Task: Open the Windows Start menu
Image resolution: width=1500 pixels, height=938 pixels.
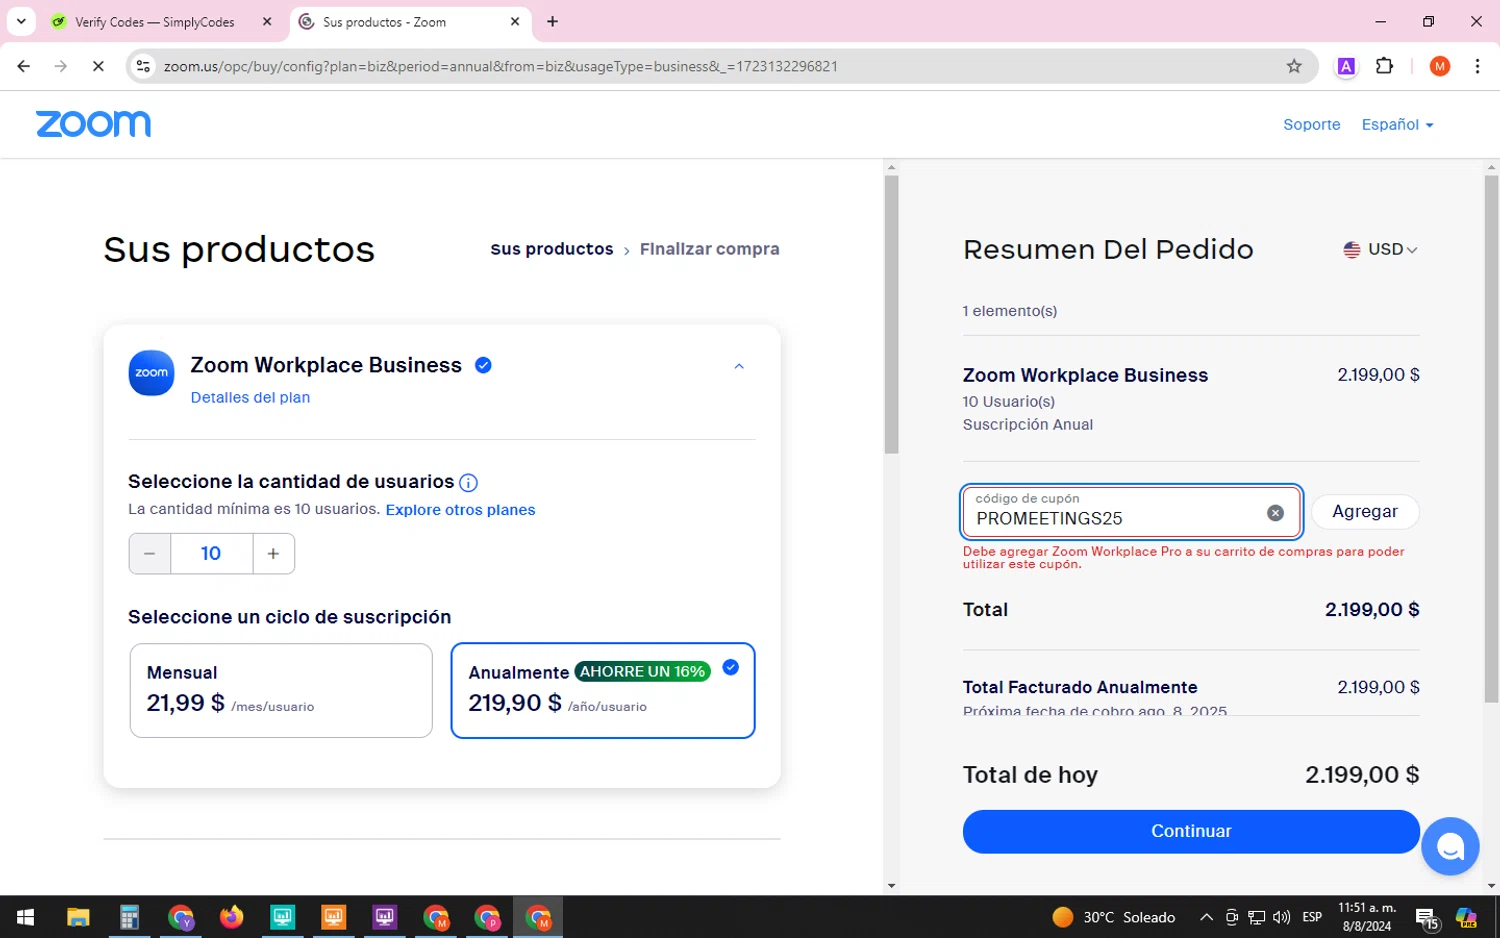Action: 26,917
